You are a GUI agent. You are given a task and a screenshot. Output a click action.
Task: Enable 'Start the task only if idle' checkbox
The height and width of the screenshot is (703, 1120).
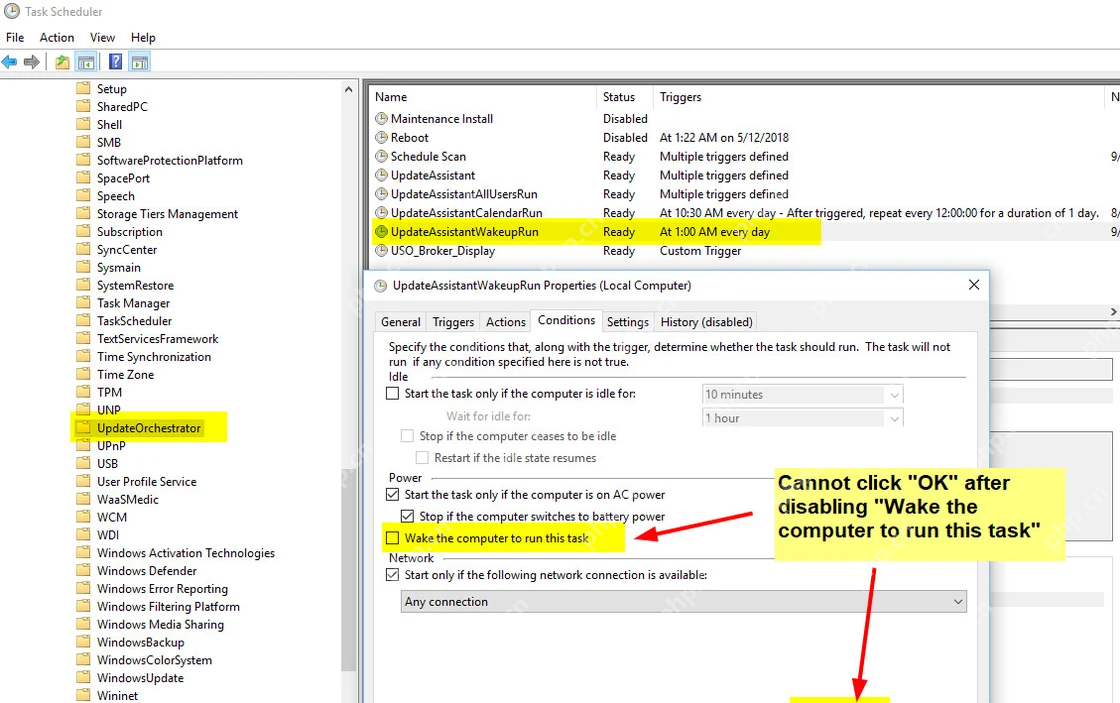(x=392, y=394)
